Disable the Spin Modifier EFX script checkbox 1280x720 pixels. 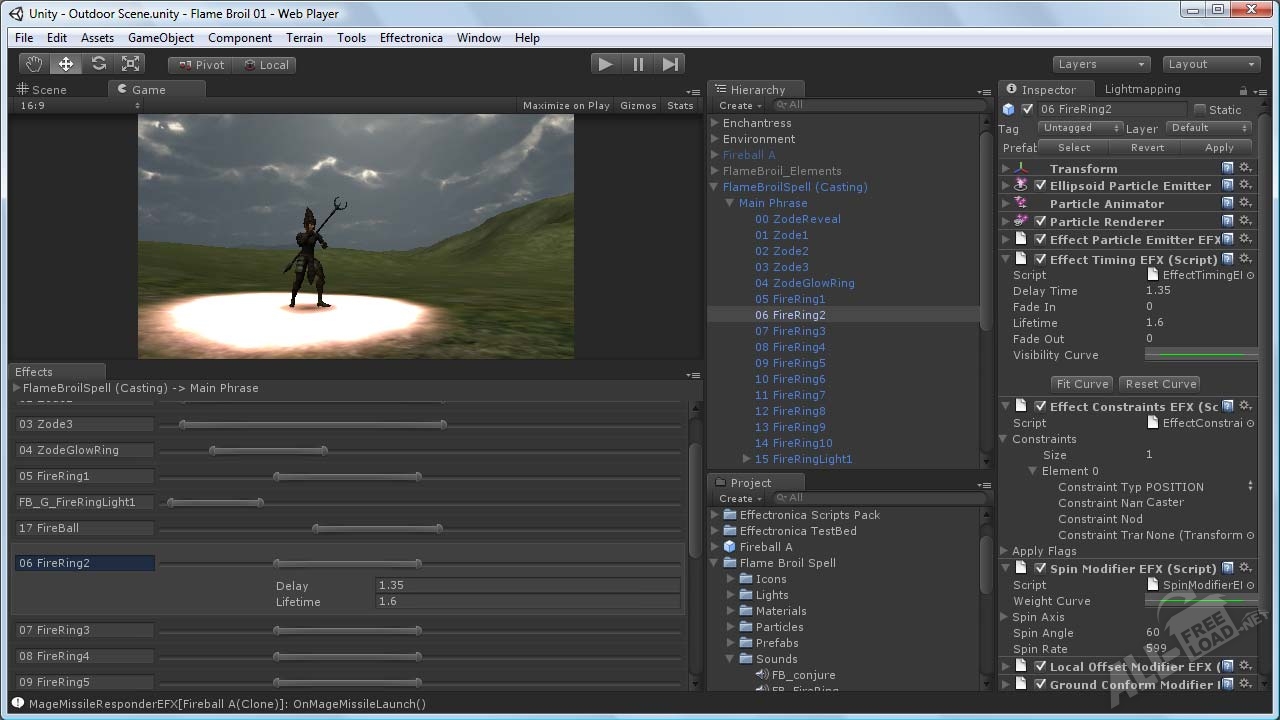(1040, 569)
